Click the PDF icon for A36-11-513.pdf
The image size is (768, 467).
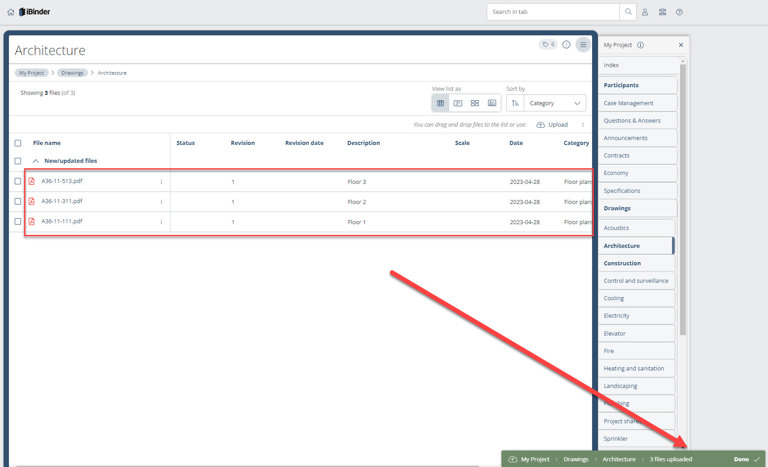point(32,181)
